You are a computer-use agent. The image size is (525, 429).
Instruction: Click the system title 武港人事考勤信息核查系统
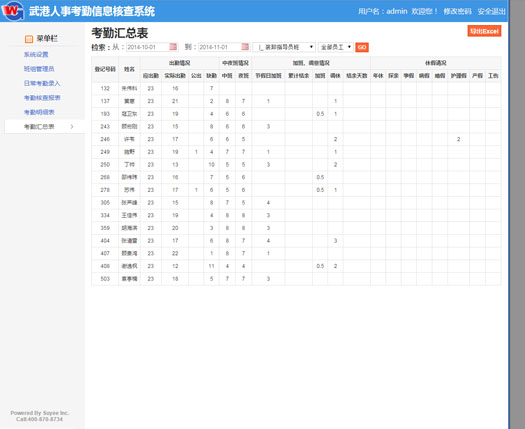pos(92,11)
